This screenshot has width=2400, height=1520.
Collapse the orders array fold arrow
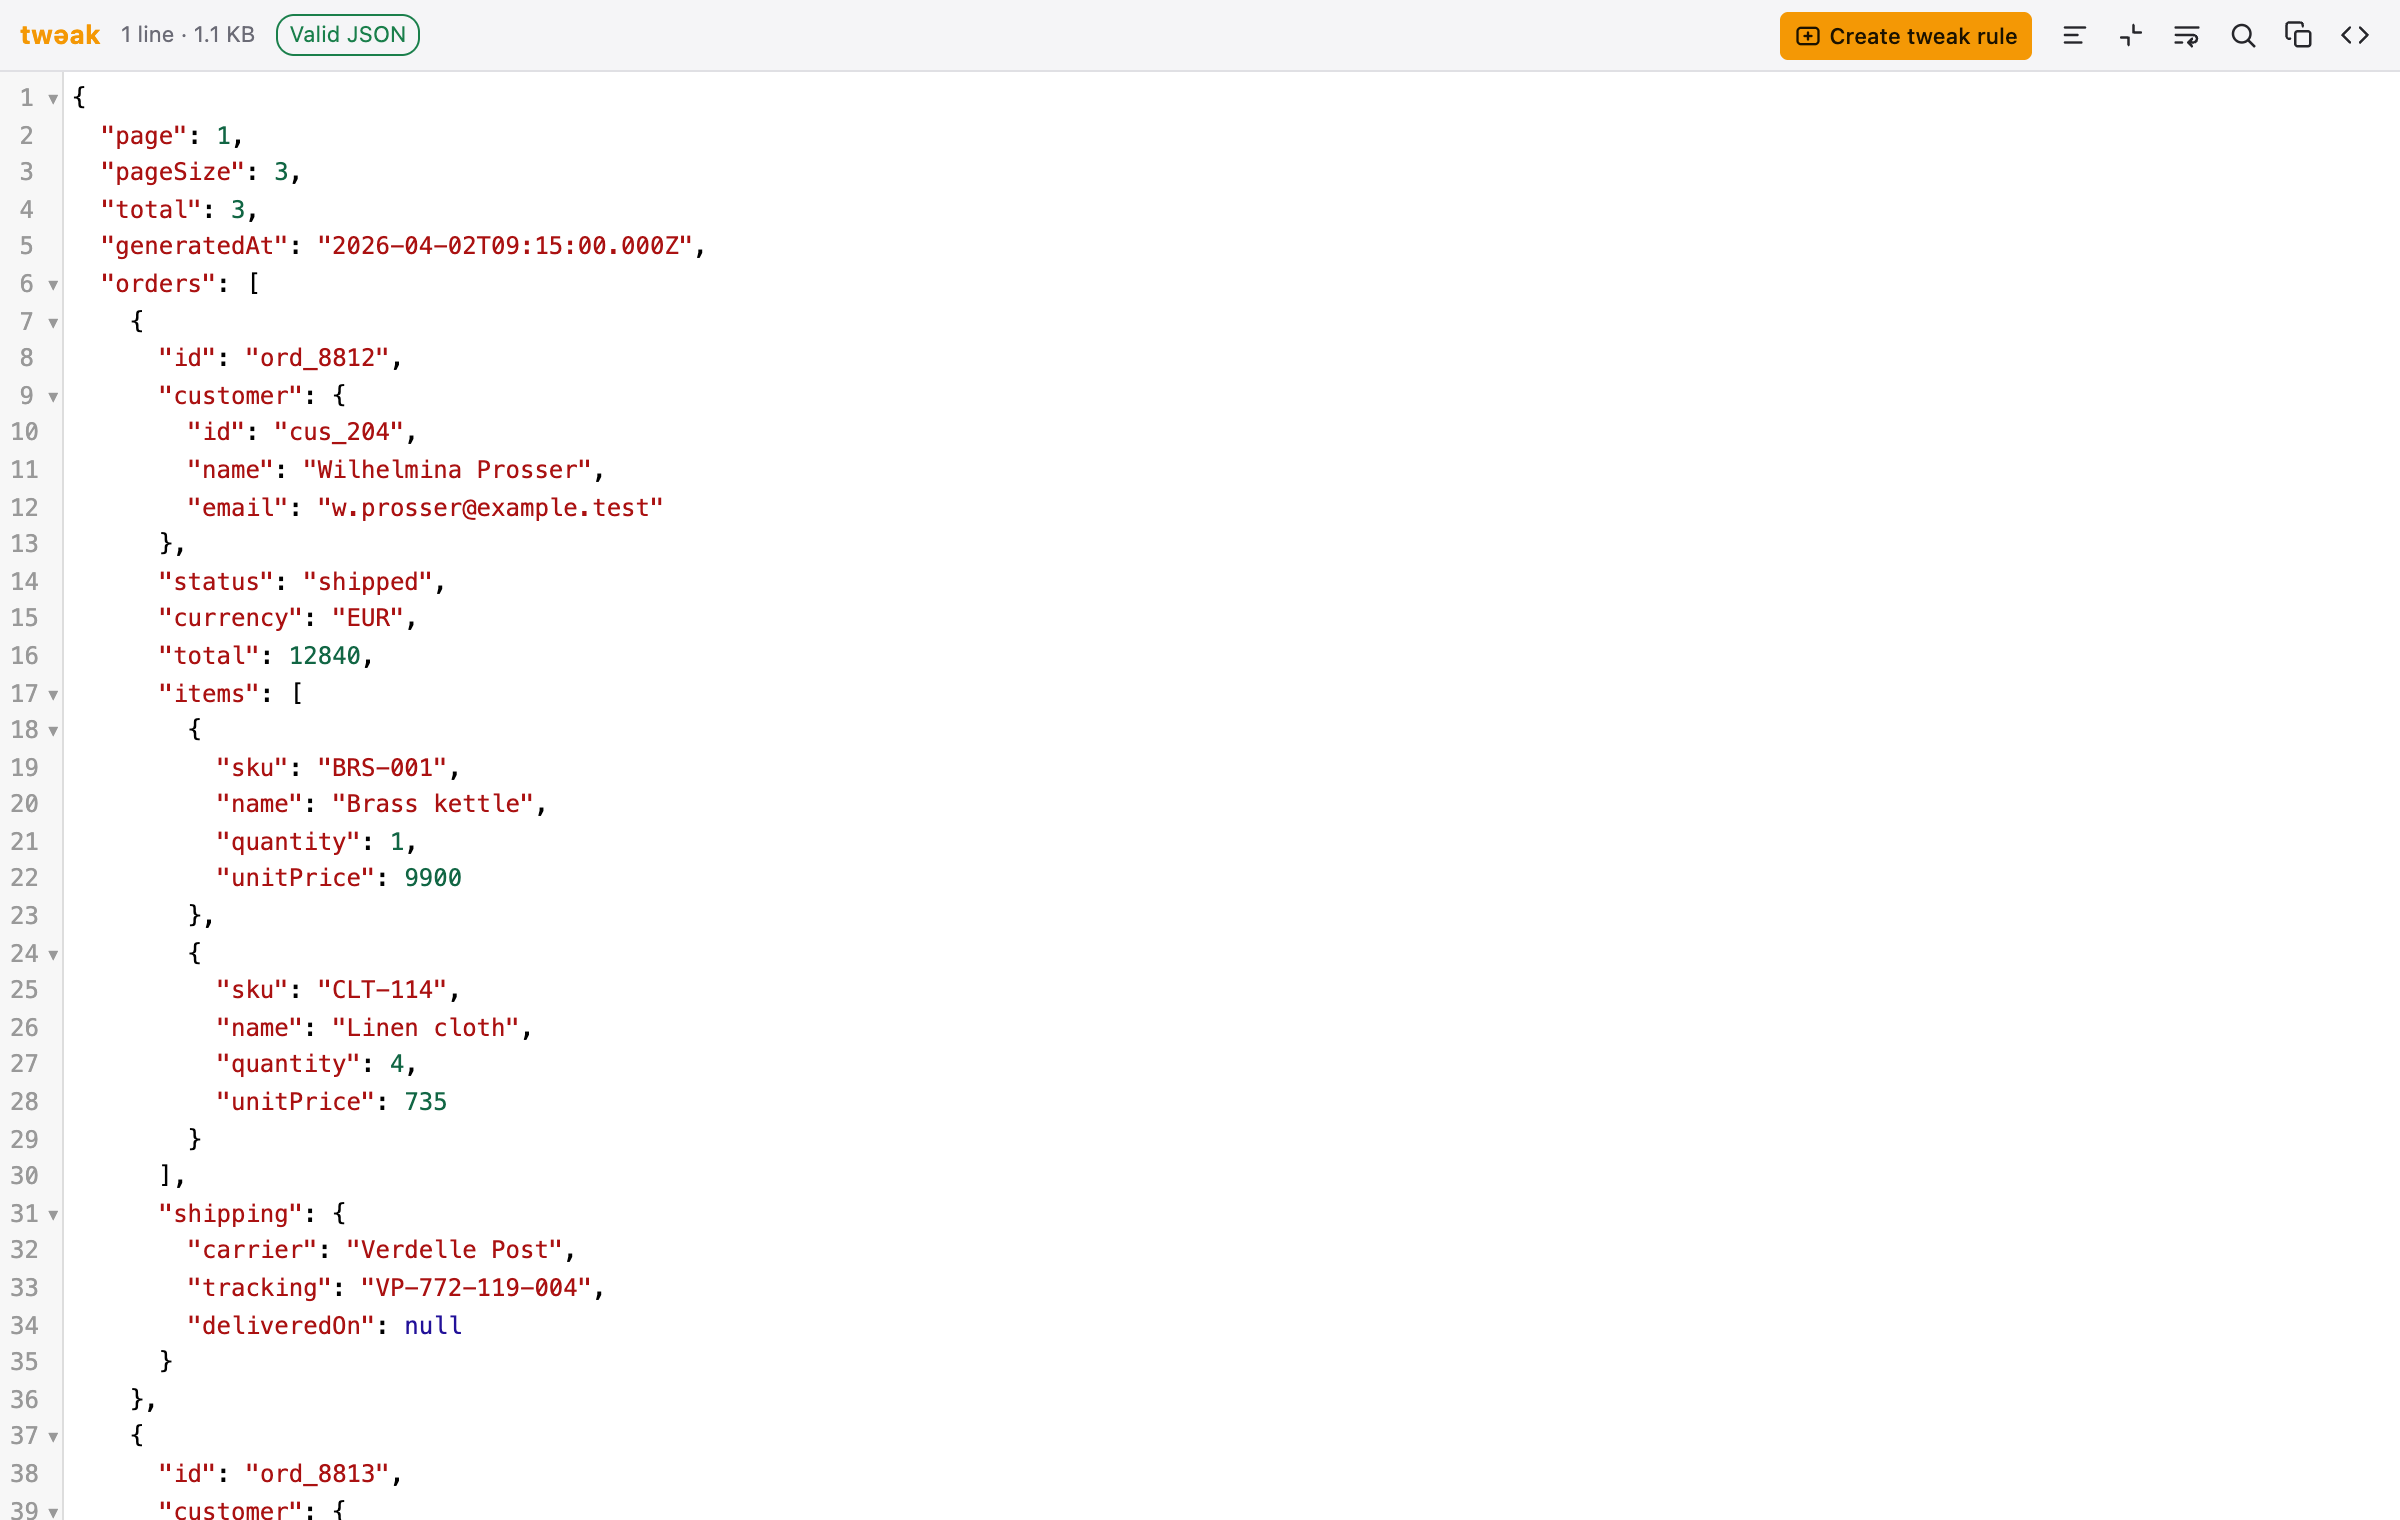pos(53,285)
